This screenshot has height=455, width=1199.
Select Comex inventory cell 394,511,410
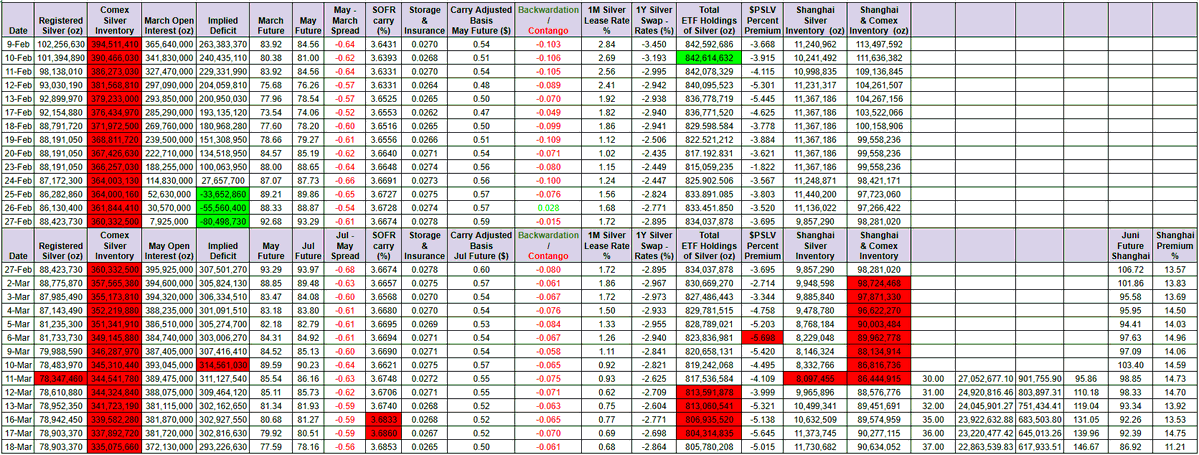click(113, 44)
